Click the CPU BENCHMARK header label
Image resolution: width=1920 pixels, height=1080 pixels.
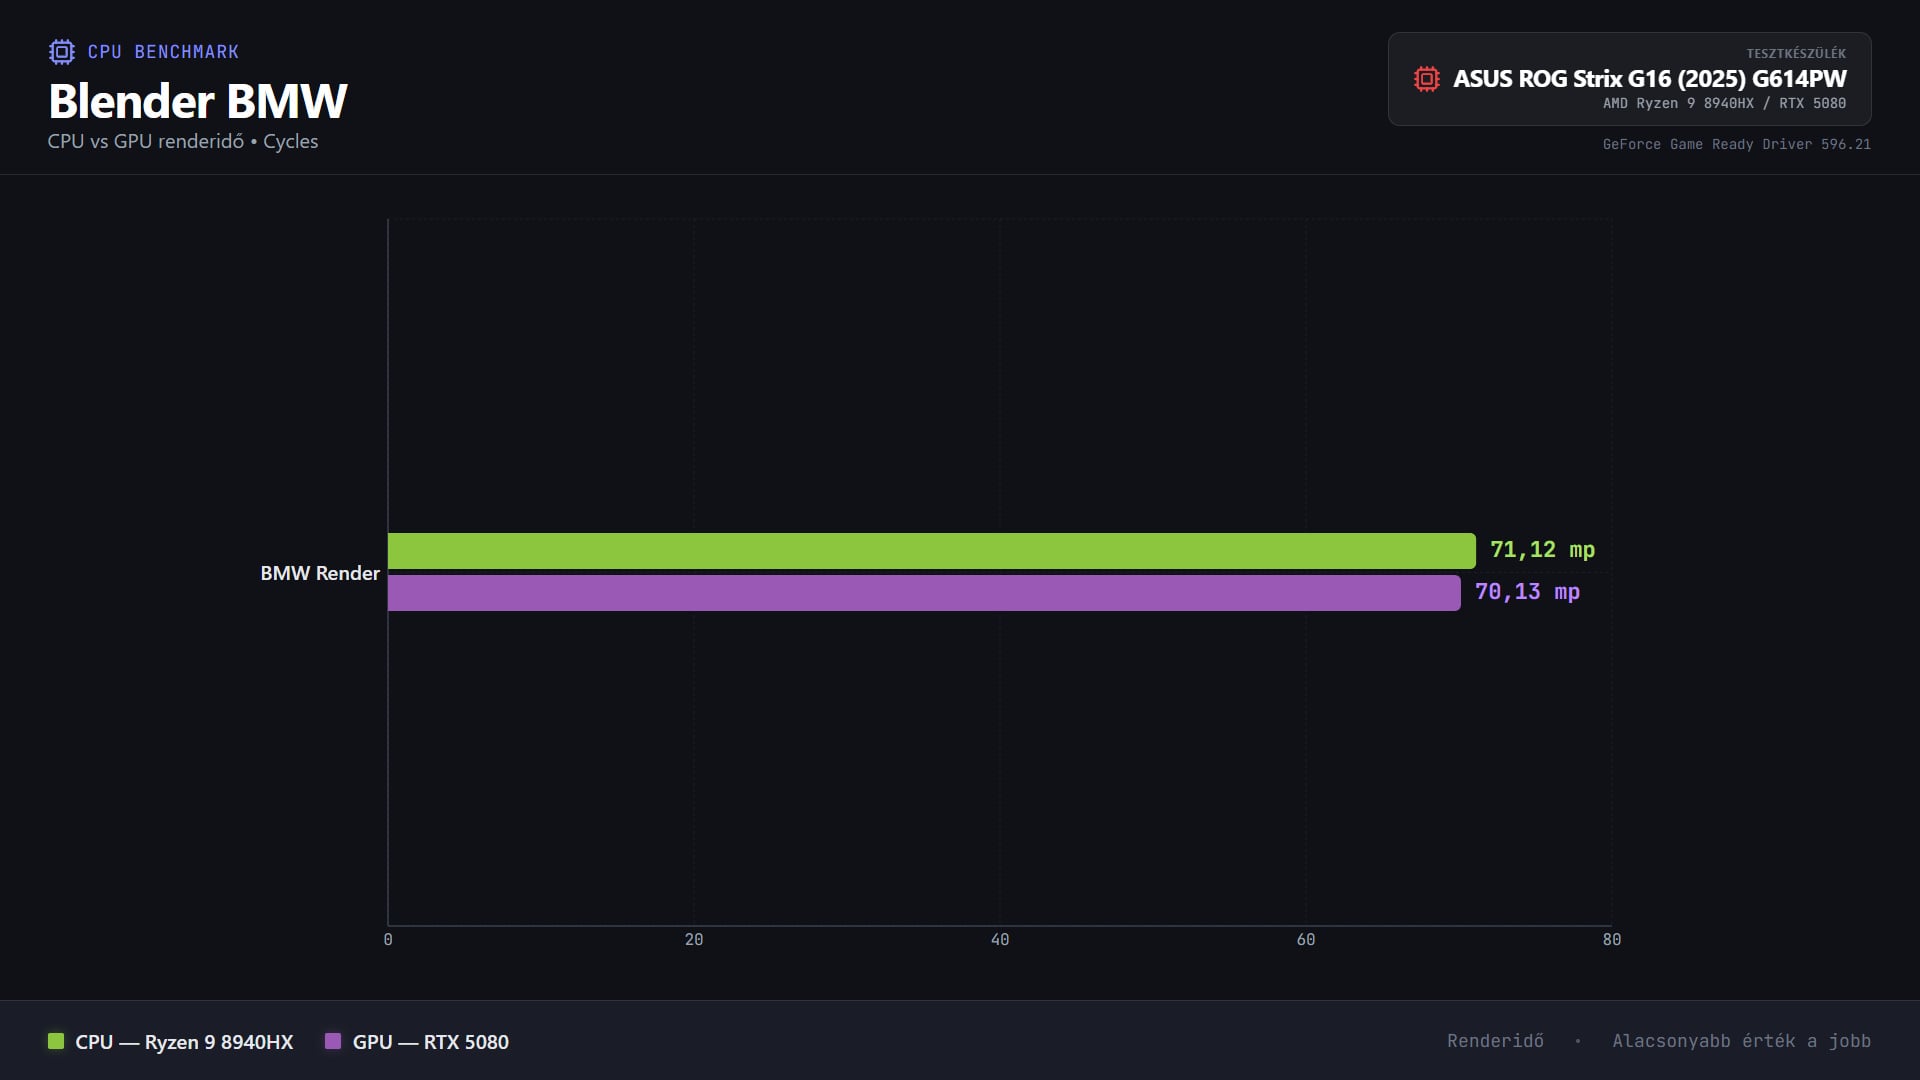[x=163, y=52]
